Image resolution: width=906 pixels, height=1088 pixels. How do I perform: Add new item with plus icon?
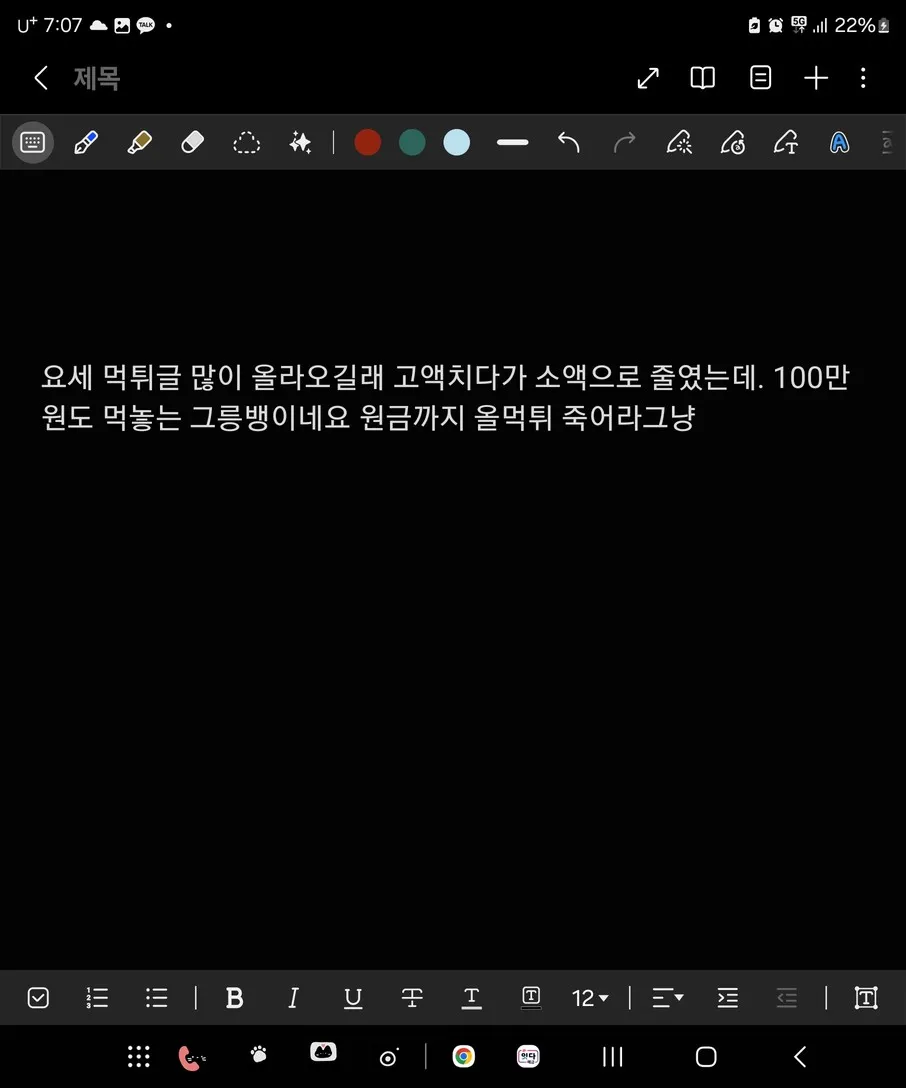pyautogui.click(x=816, y=78)
